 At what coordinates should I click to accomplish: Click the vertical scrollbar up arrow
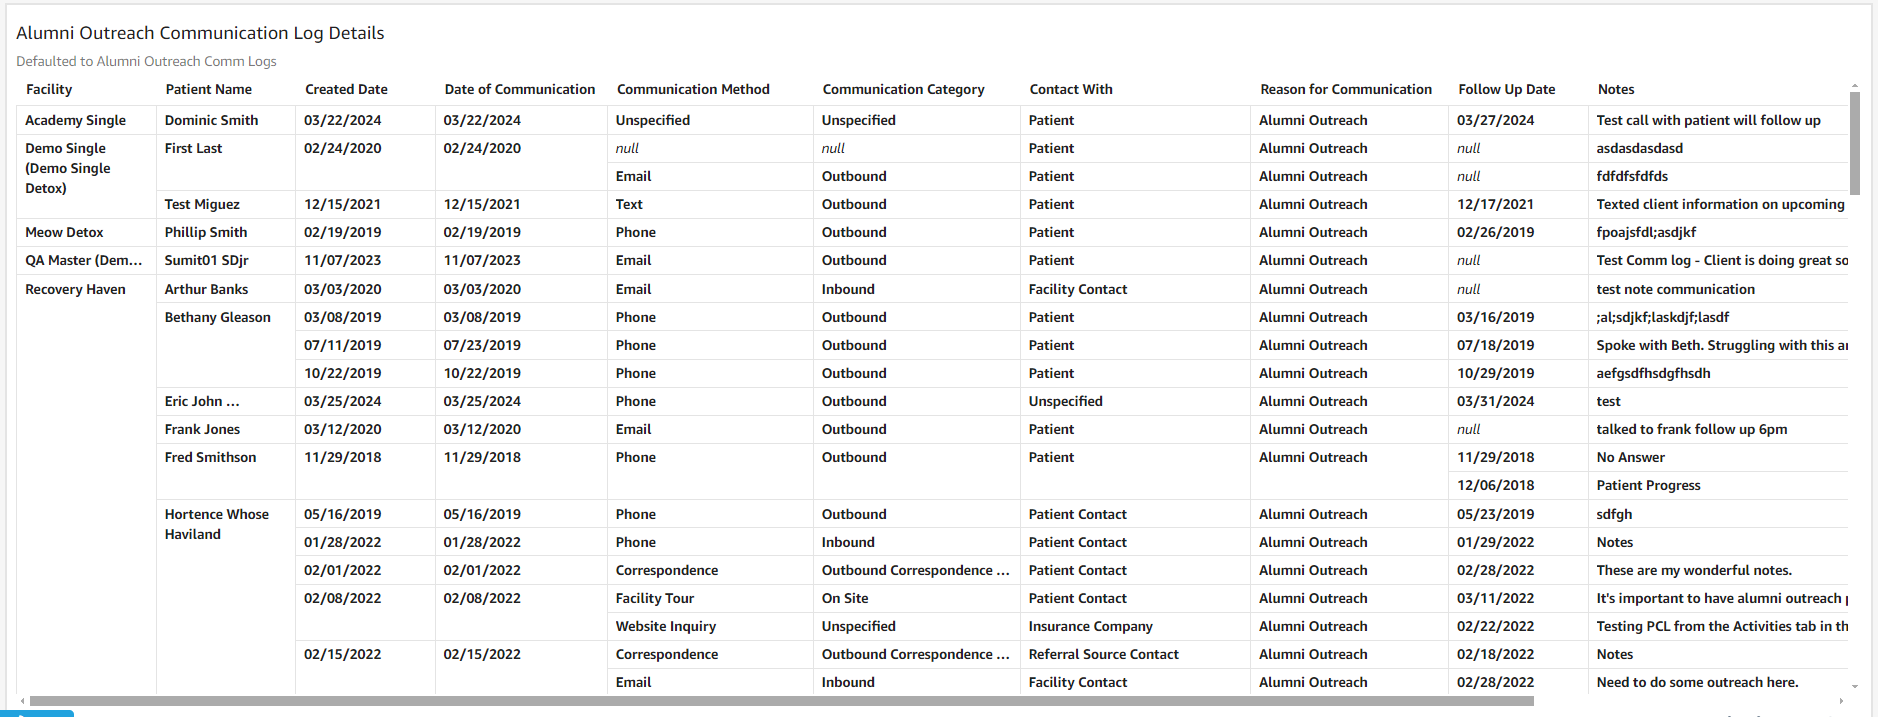pos(1854,87)
